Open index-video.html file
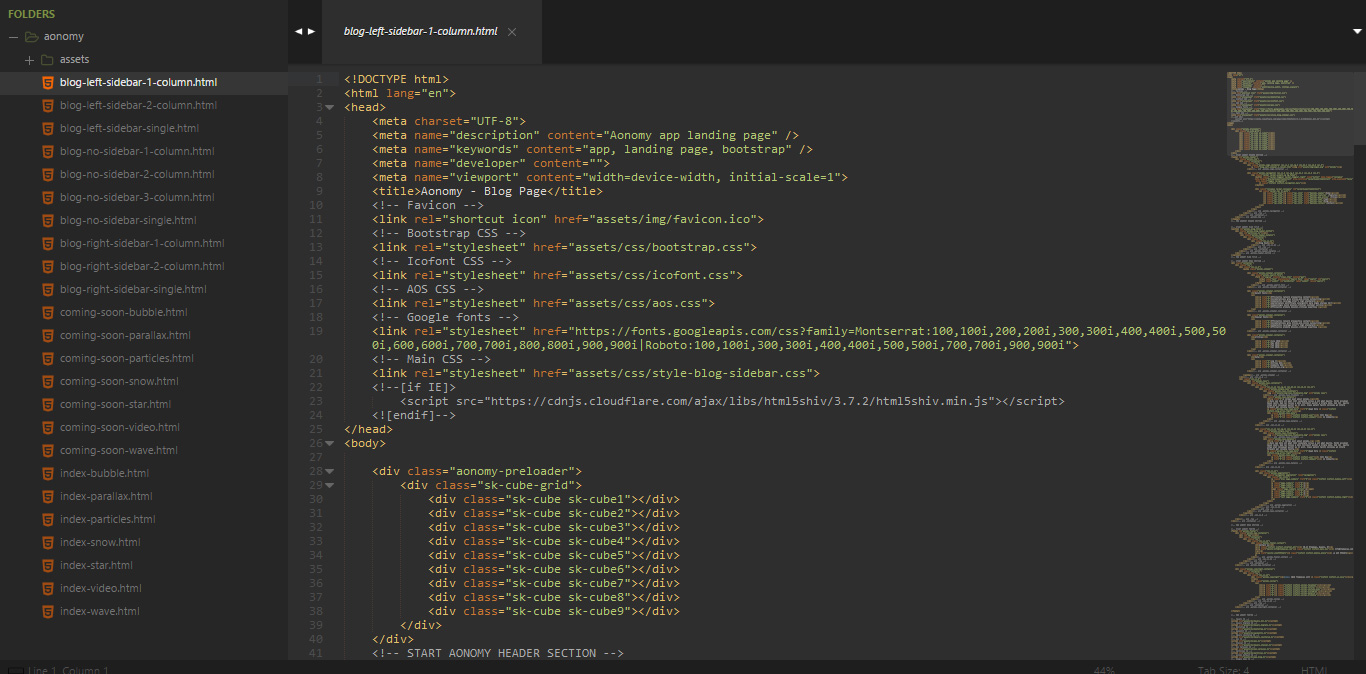 101,588
